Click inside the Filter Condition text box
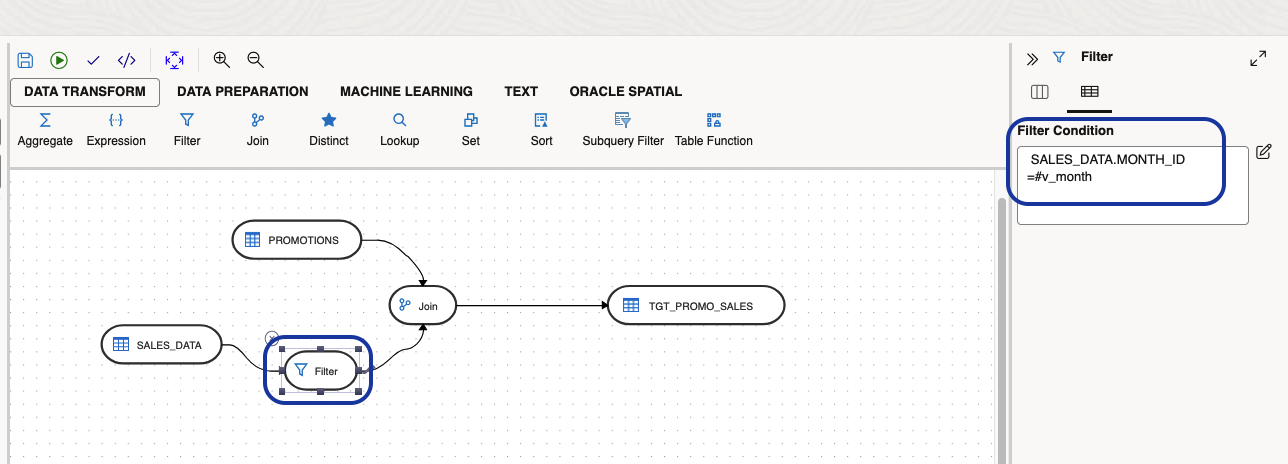The width and height of the screenshot is (1288, 464). [x=1133, y=185]
